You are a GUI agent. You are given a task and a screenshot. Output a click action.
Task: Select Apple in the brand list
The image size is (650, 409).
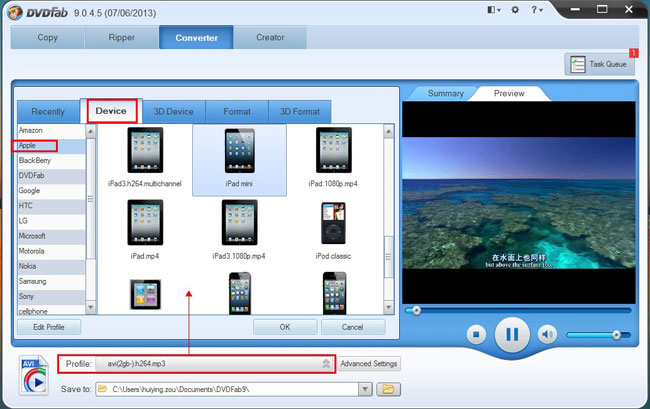[x=51, y=145]
